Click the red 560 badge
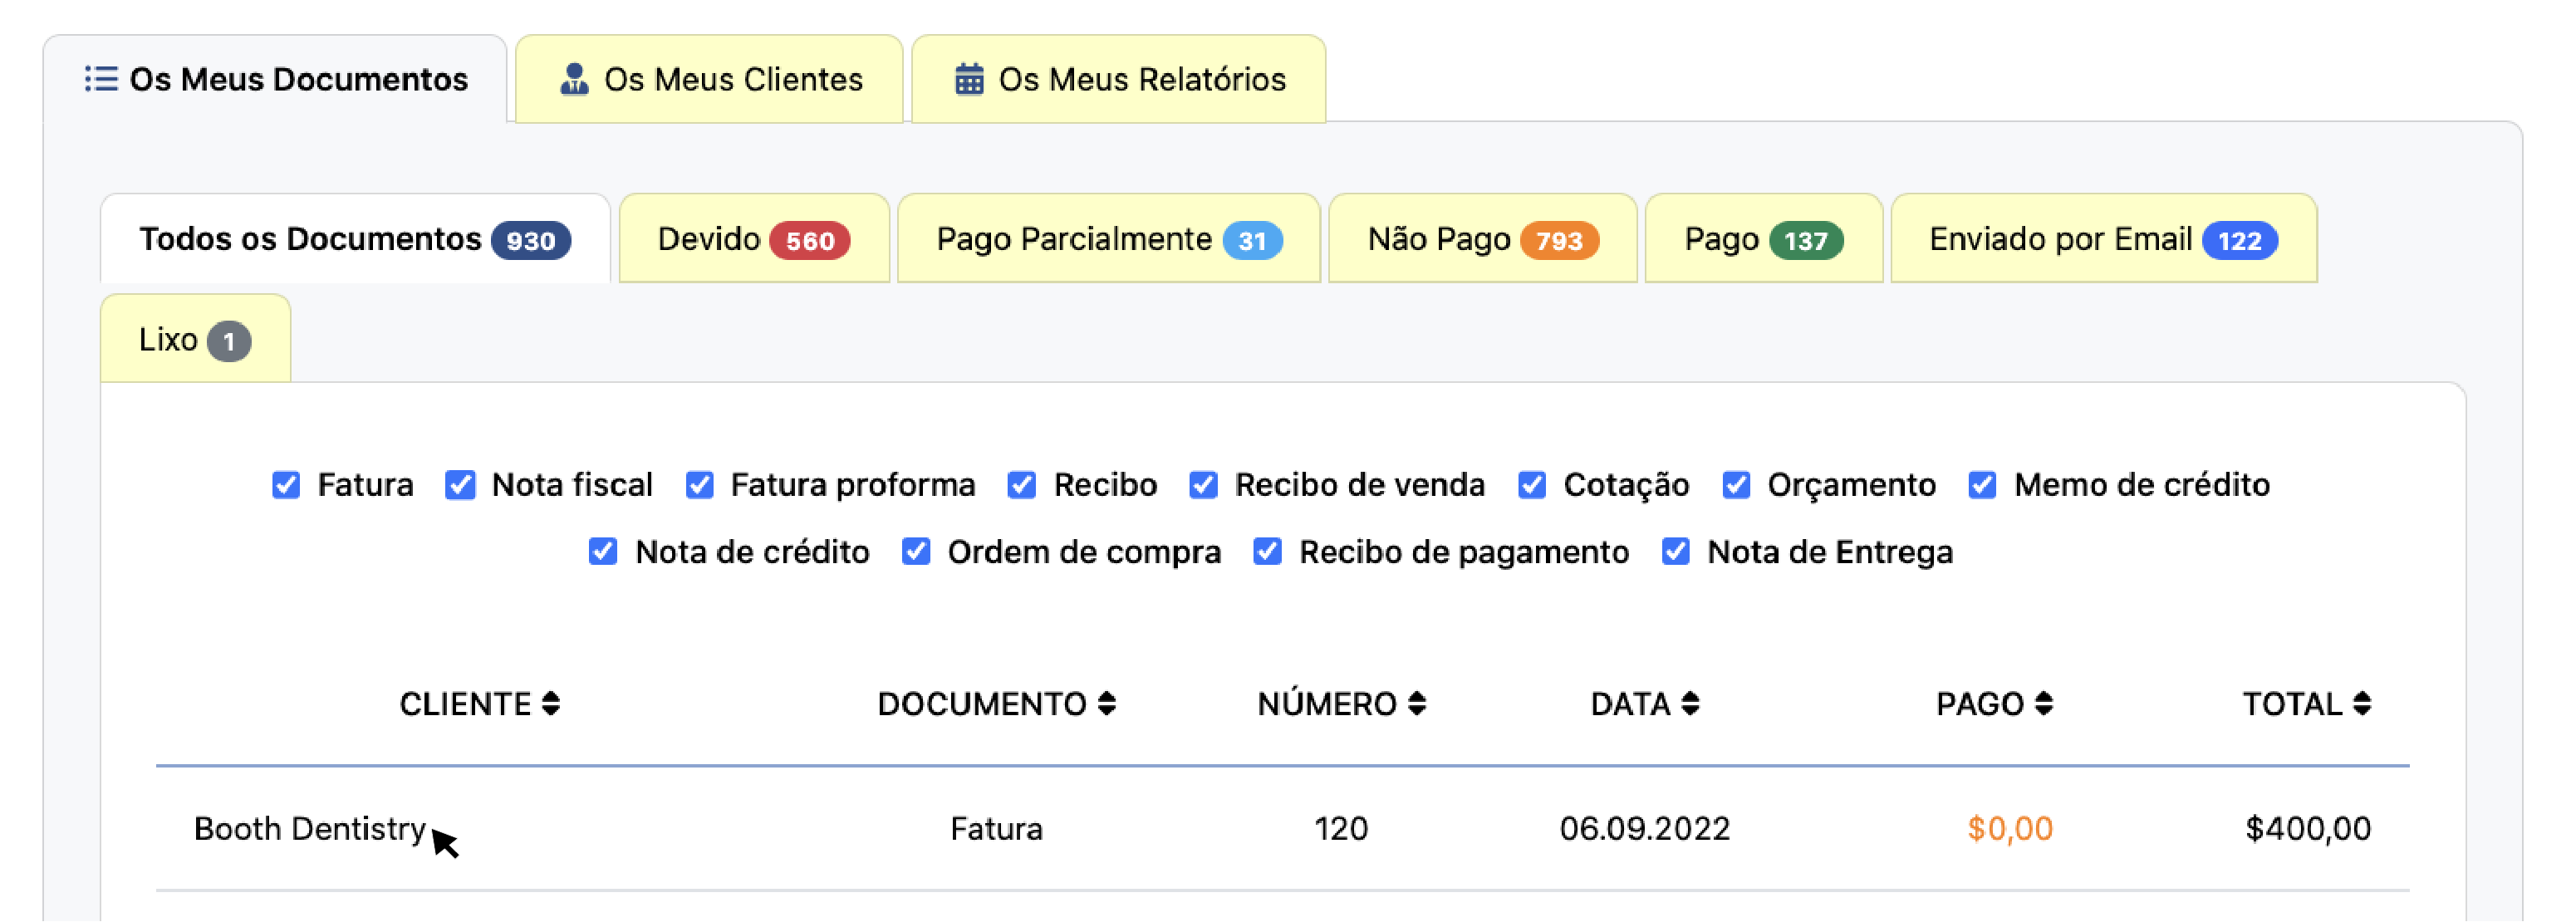Image resolution: width=2576 pixels, height=922 pixels. 810,241
